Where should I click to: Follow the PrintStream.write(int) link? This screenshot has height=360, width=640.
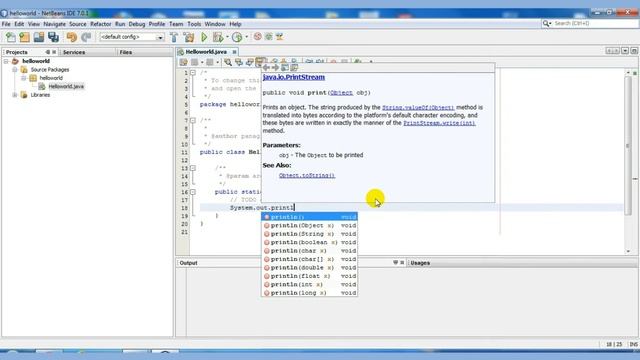439,123
